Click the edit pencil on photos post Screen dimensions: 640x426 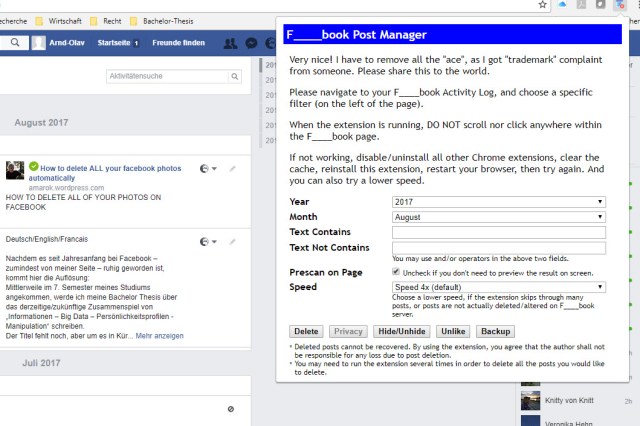[x=233, y=169]
